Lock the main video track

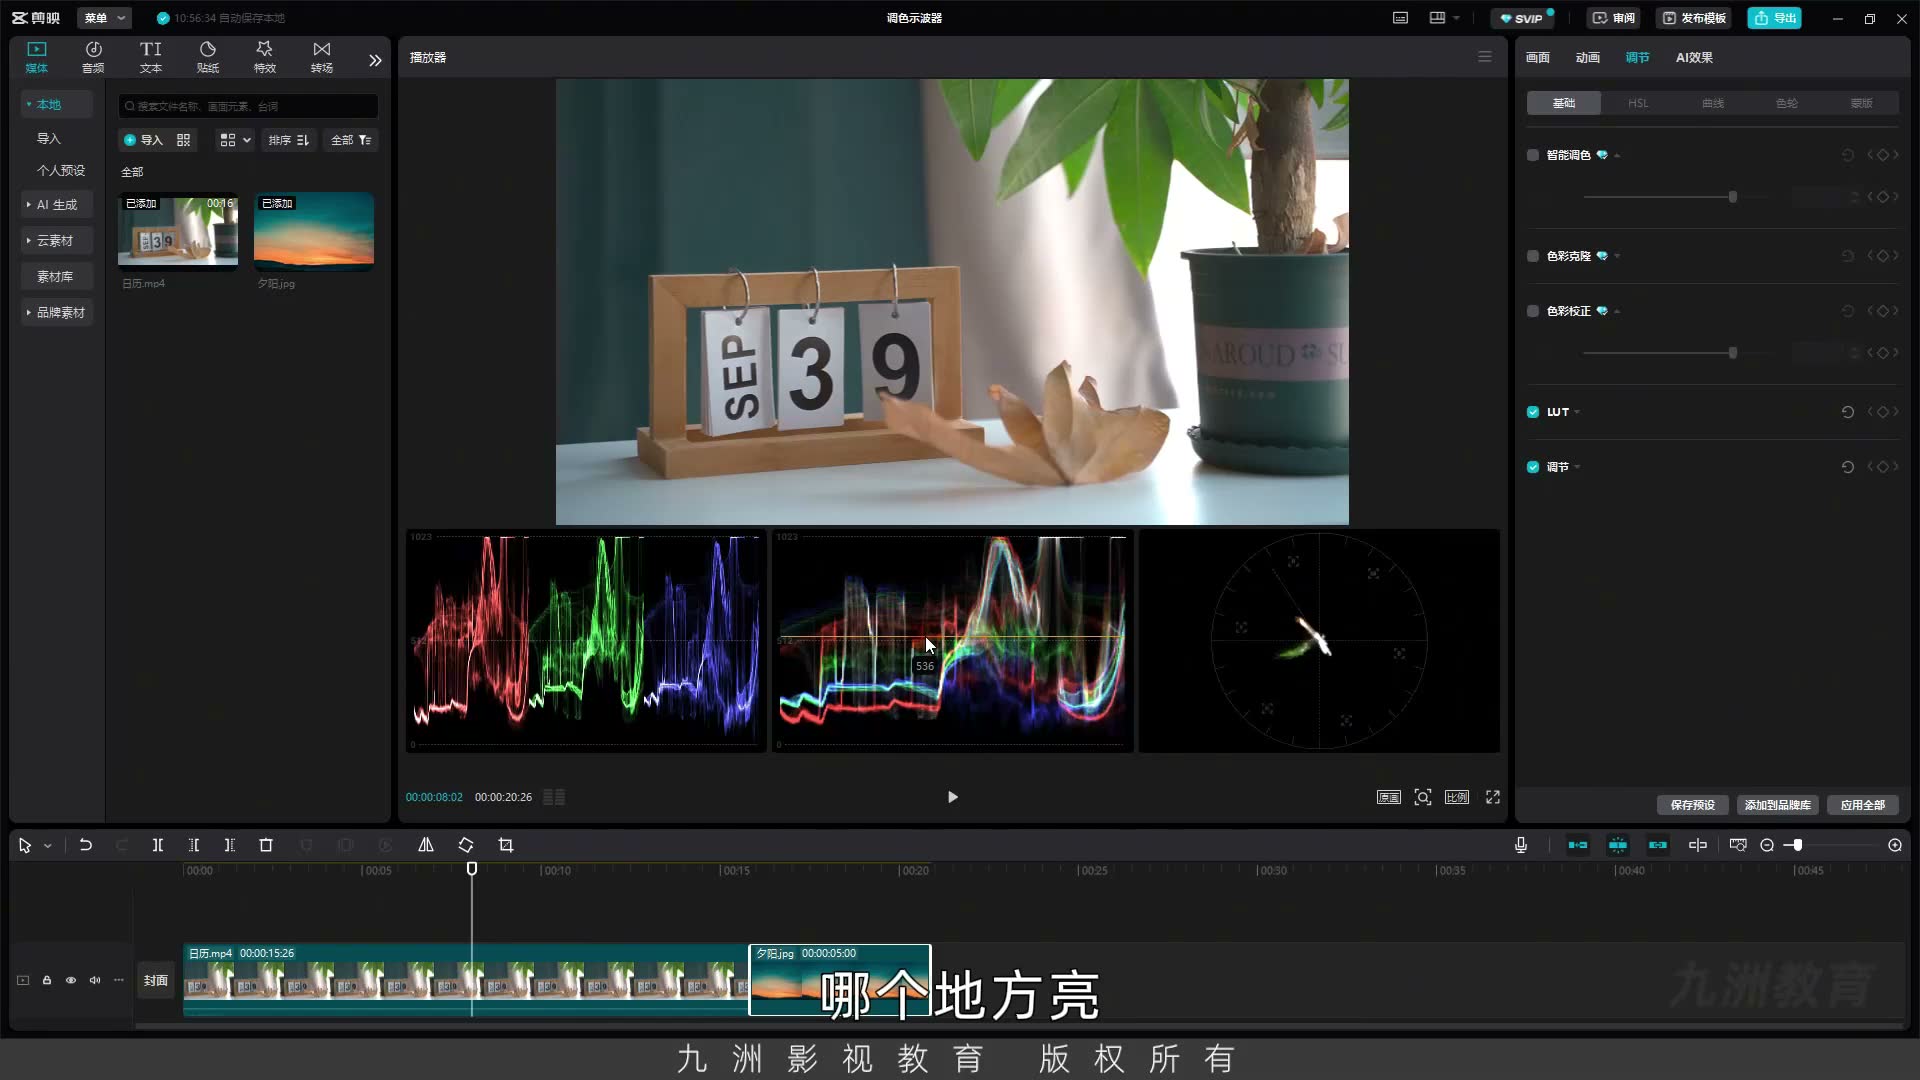(47, 980)
